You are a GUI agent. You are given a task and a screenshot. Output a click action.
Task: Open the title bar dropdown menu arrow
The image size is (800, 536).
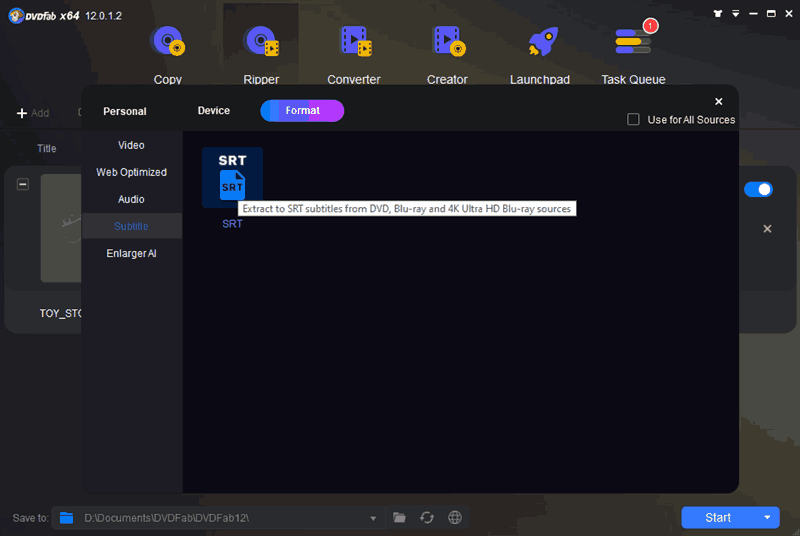(736, 14)
